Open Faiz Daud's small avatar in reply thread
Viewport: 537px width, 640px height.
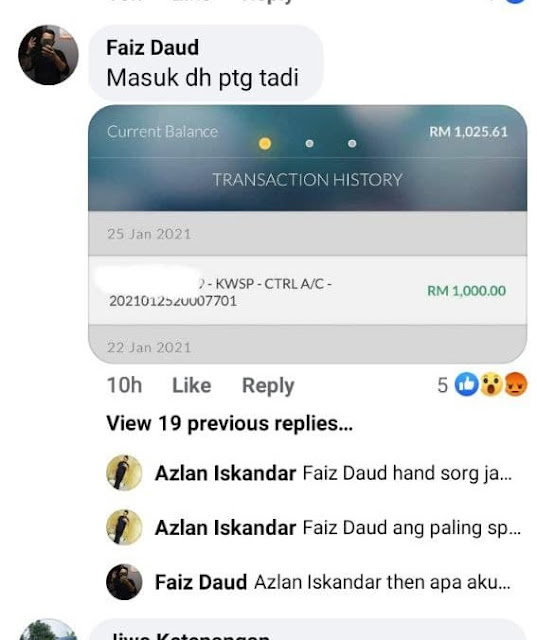click(x=124, y=582)
